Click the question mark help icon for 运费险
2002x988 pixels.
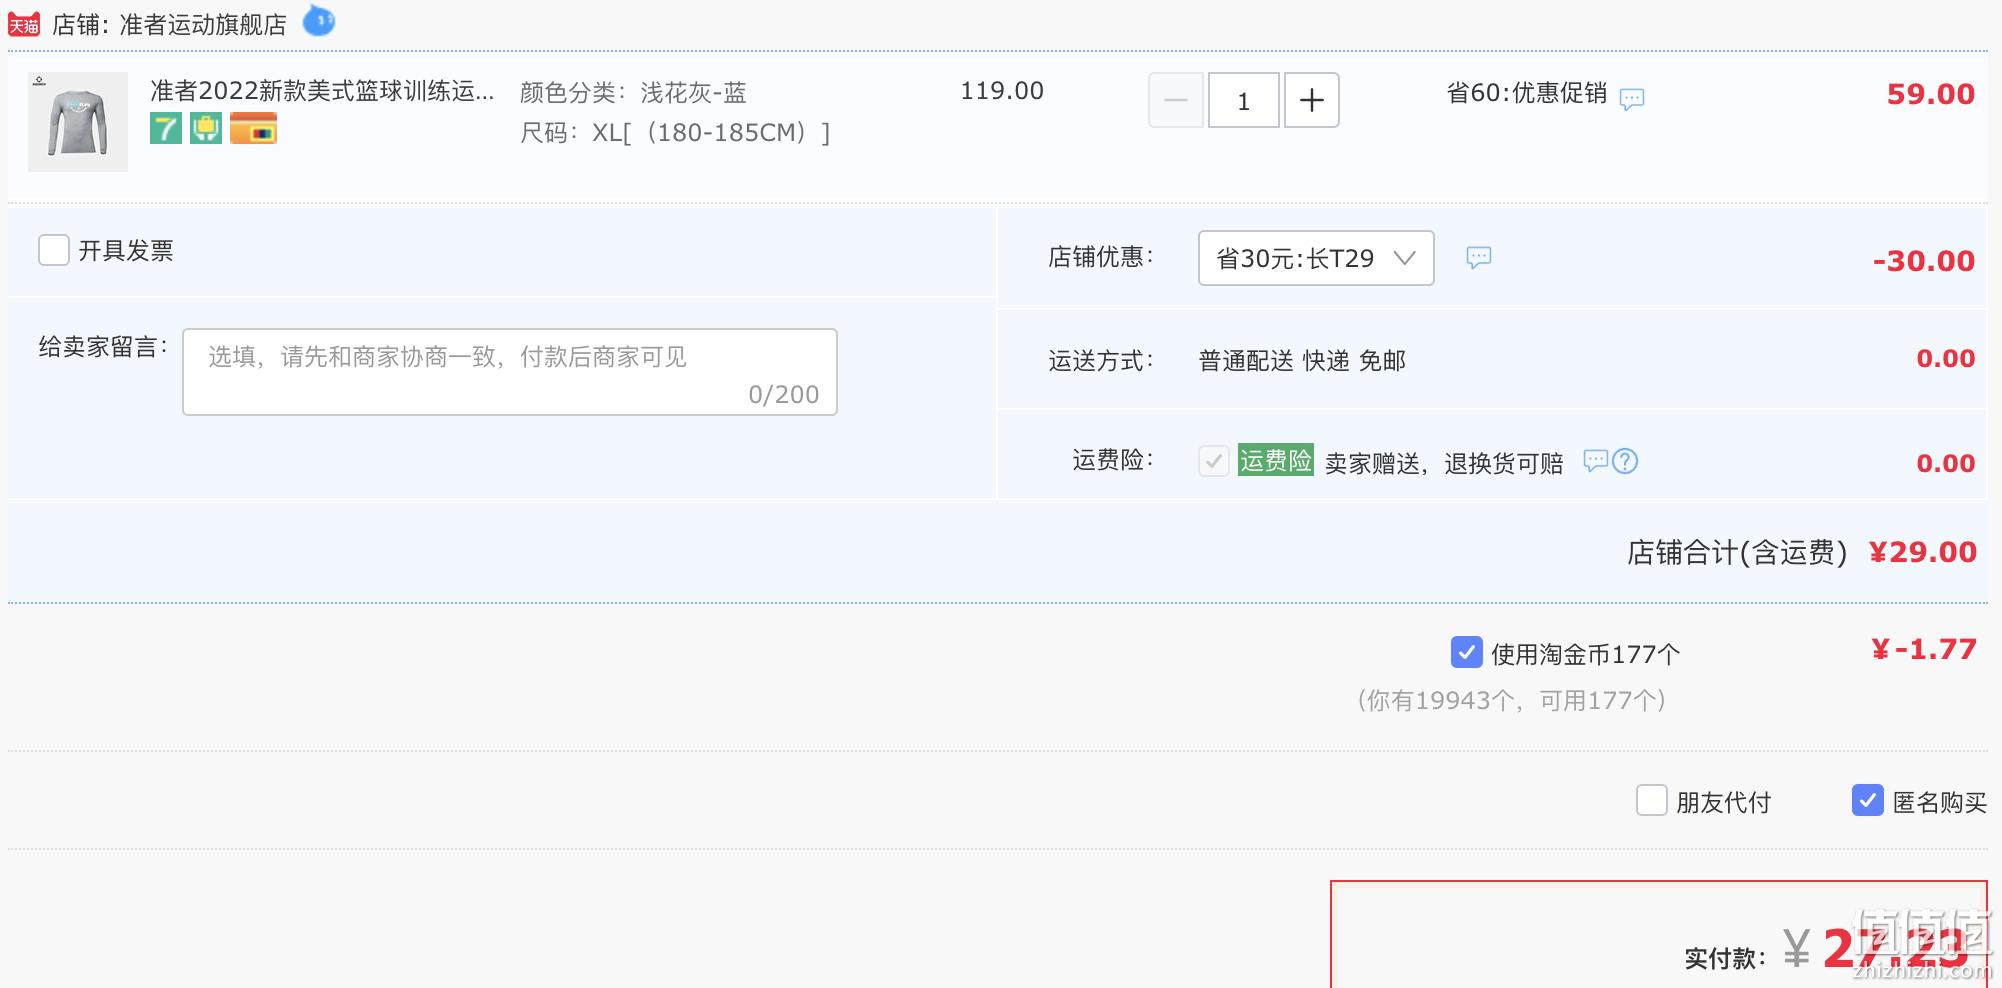[1625, 461]
